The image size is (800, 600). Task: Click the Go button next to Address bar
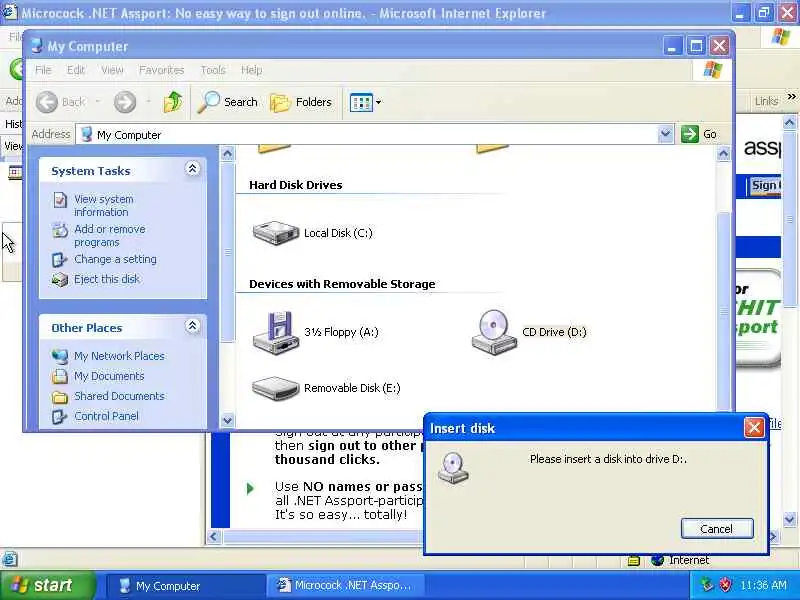[x=699, y=134]
